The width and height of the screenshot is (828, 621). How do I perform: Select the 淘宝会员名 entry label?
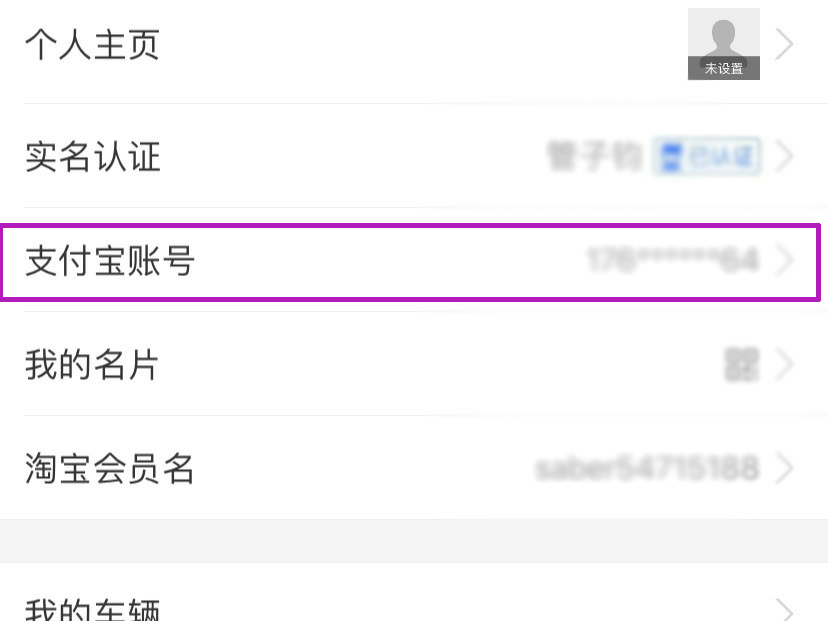point(109,468)
